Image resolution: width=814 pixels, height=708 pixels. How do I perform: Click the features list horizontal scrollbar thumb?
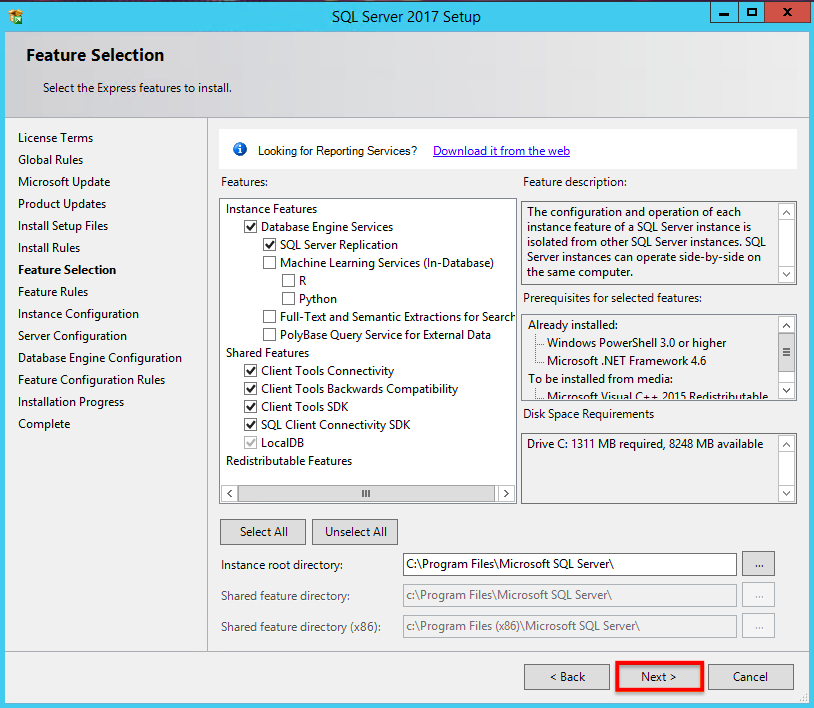366,494
